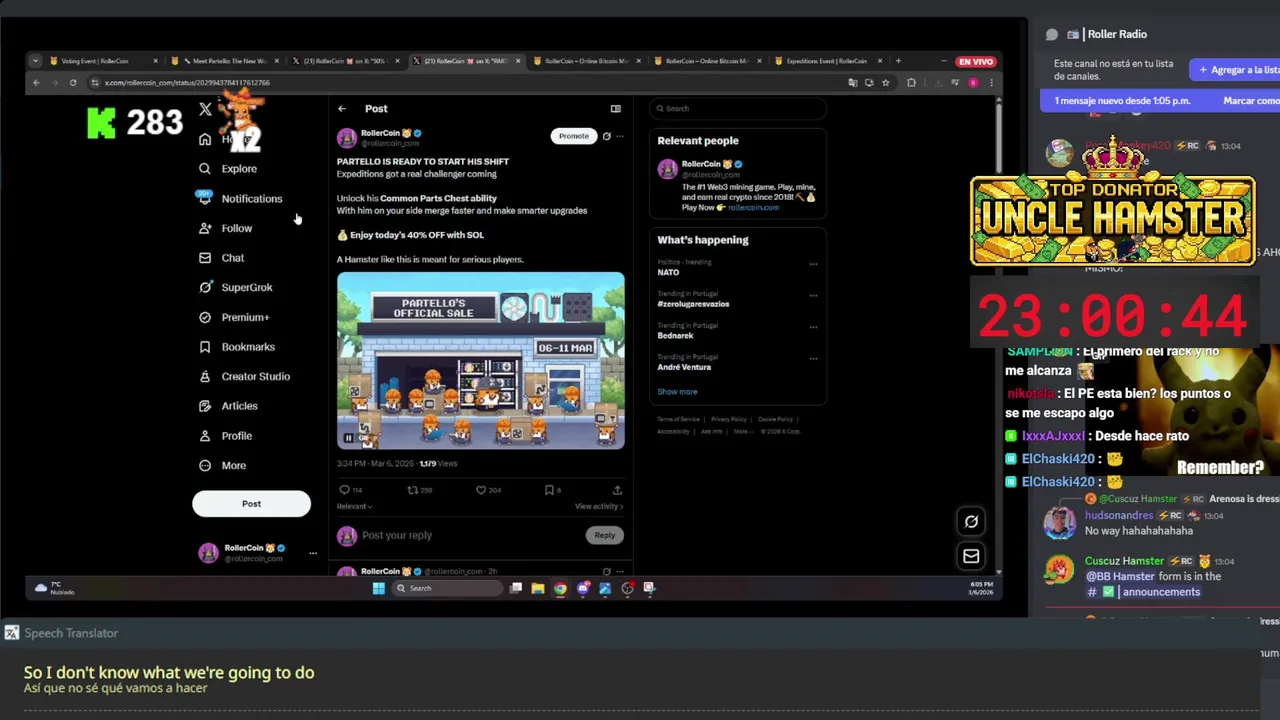Click the X Search box

tap(738, 109)
